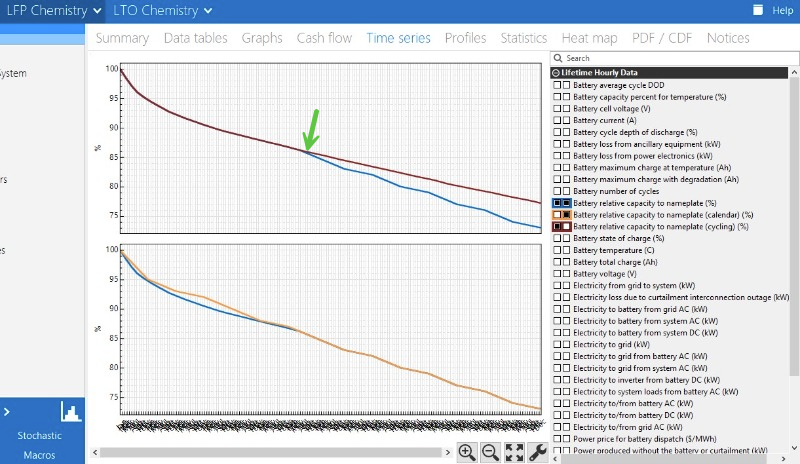Click orange swatch for capacity to nameplate (calendar)

(557, 215)
